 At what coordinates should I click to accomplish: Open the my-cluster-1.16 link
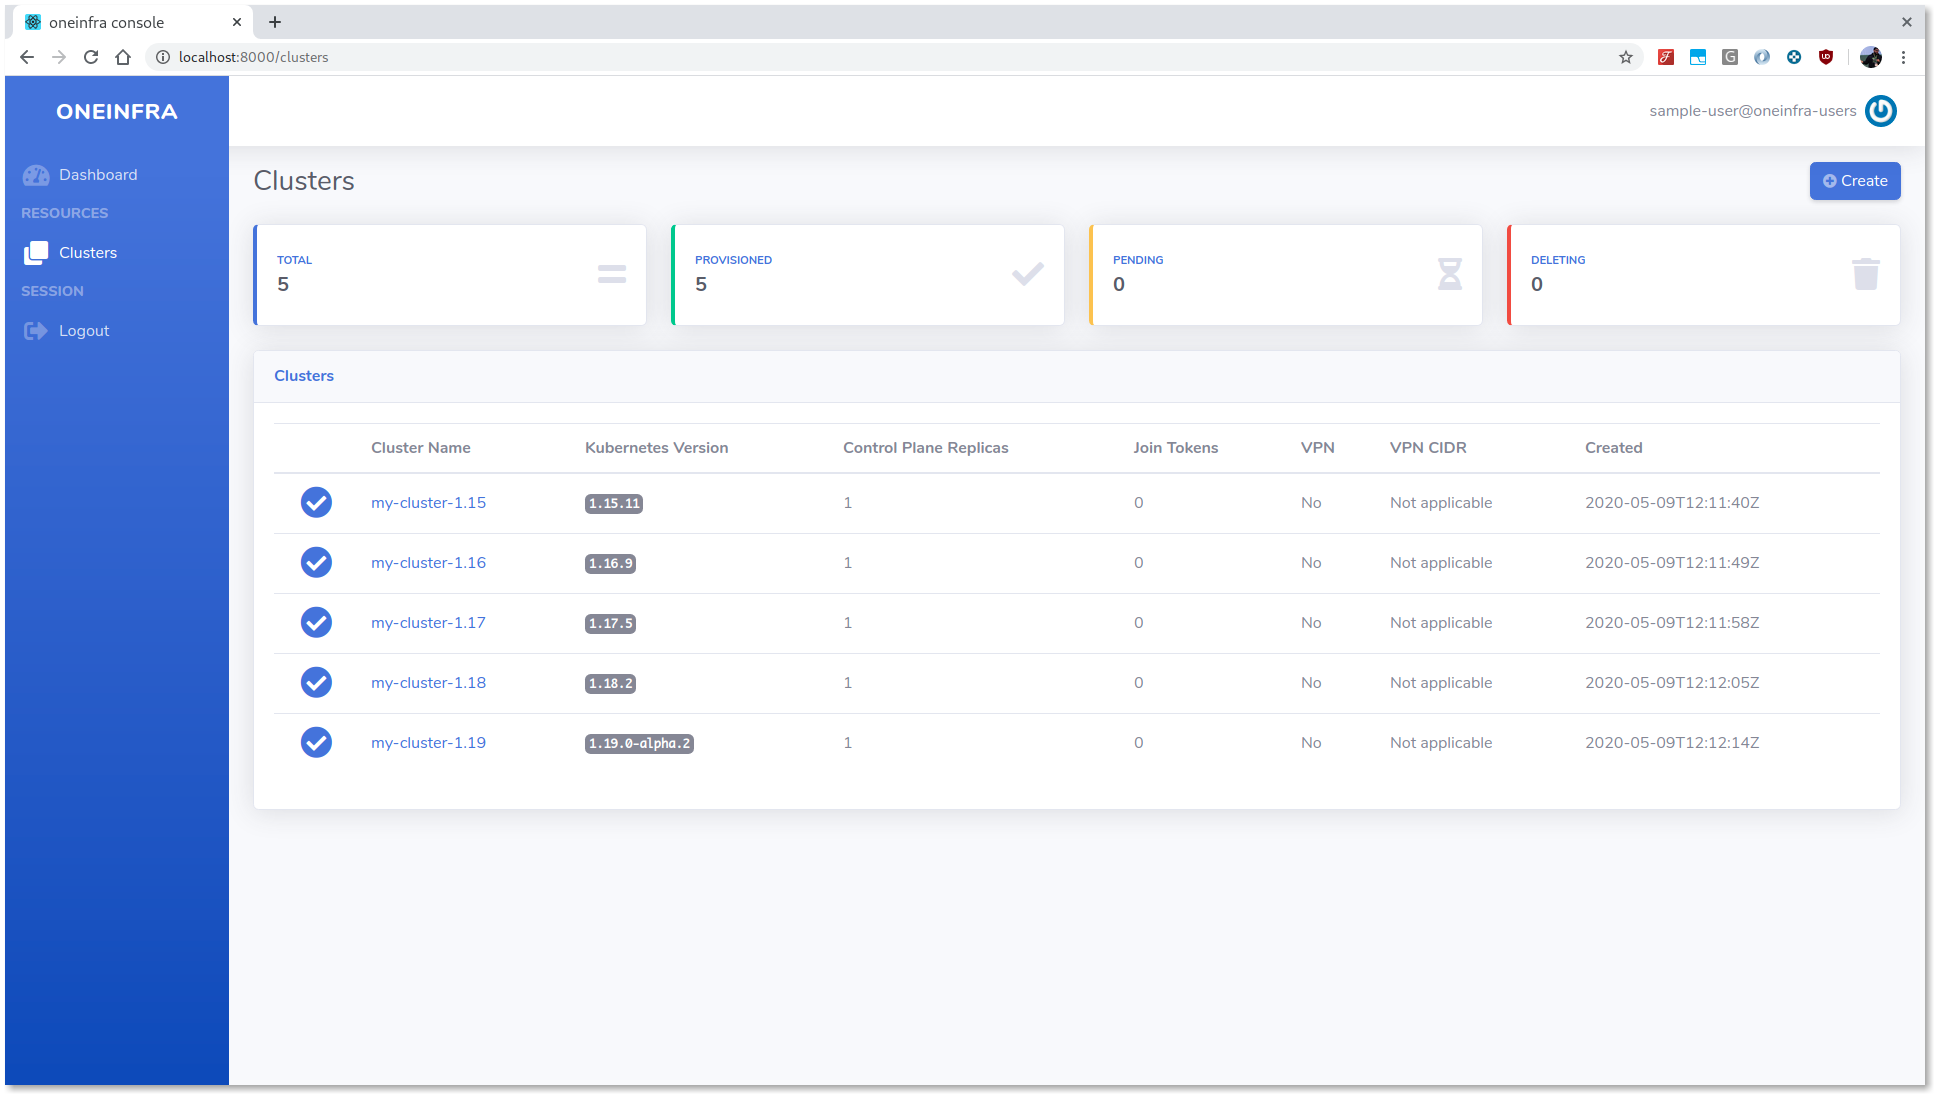tap(428, 563)
